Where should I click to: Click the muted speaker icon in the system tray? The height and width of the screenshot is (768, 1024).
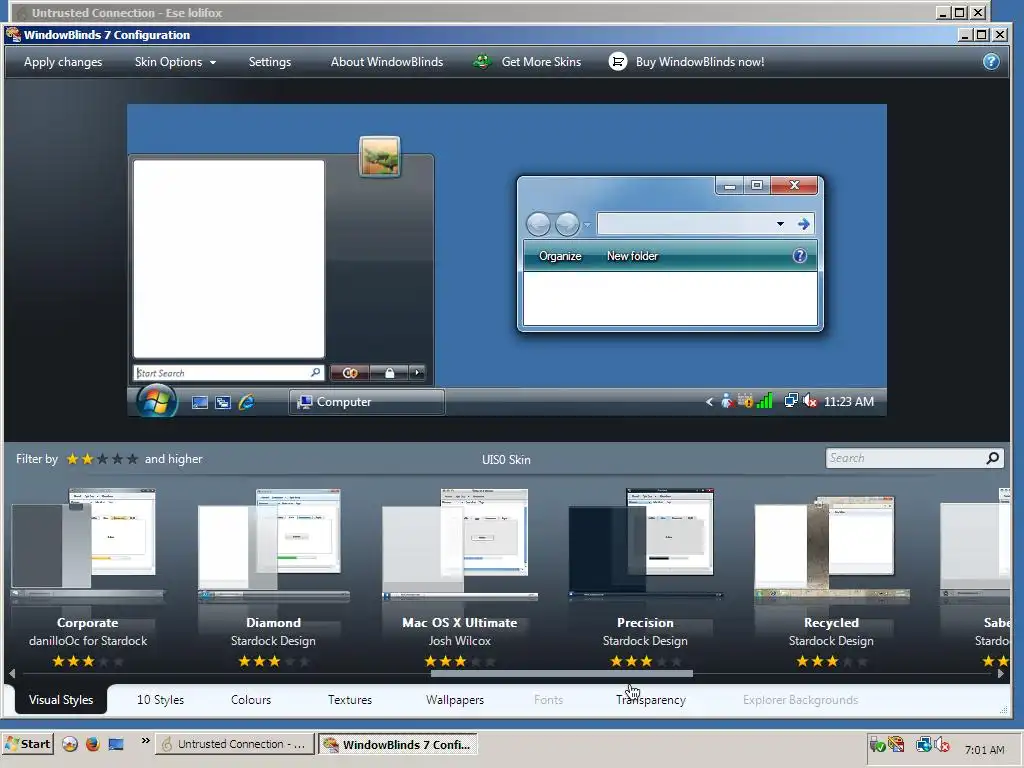pyautogui.click(x=942, y=744)
